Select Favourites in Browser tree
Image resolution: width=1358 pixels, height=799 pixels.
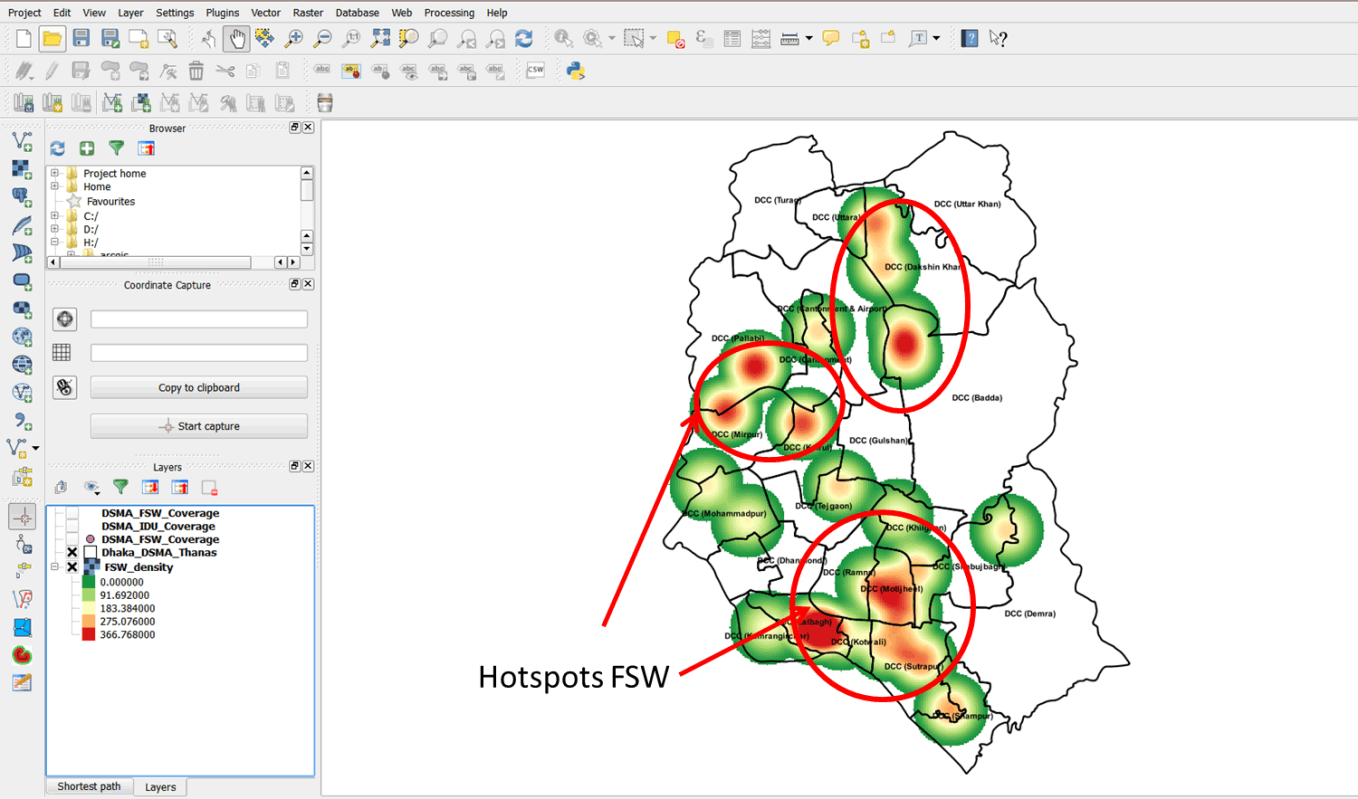pos(110,201)
